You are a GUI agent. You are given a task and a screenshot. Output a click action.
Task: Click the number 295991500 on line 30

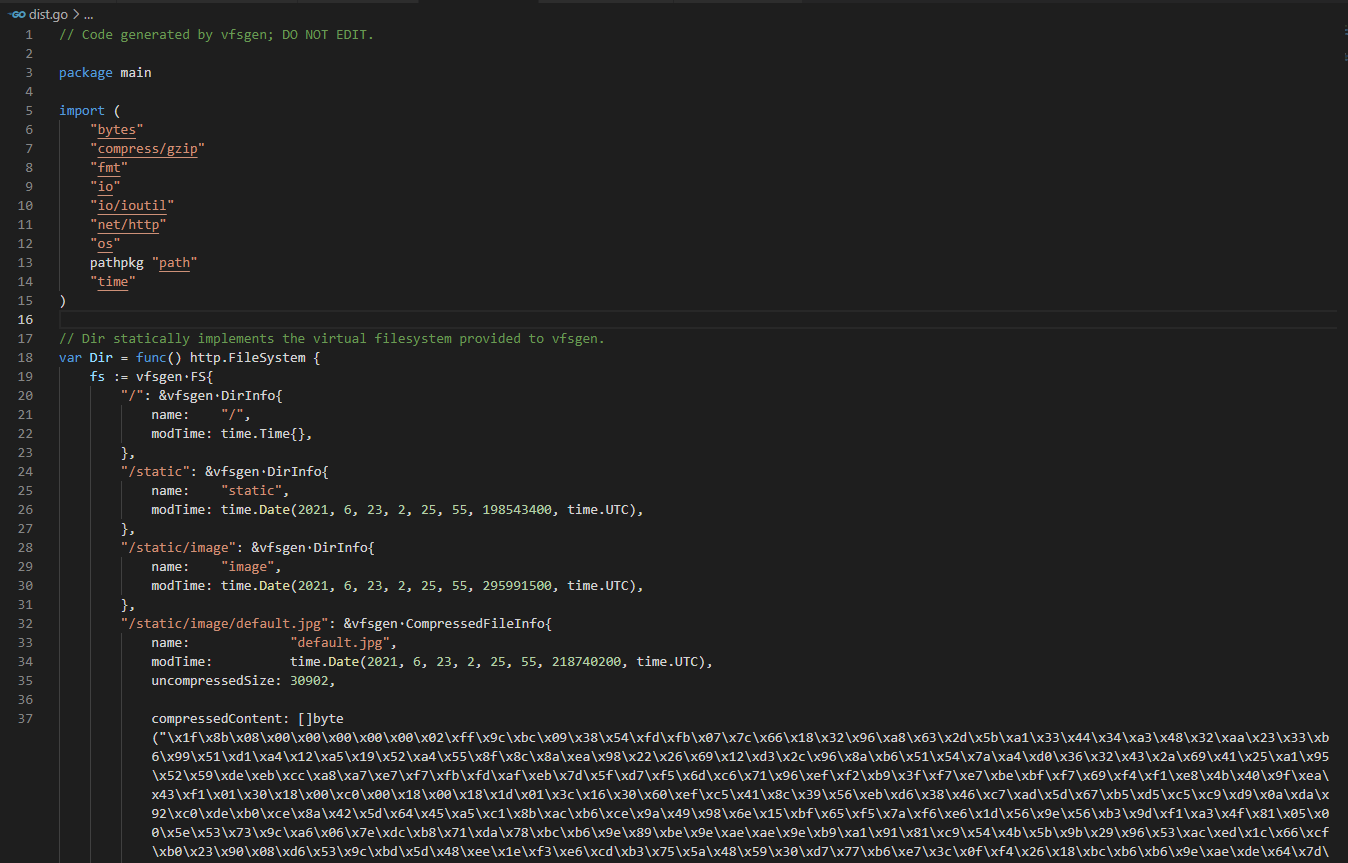(x=517, y=586)
